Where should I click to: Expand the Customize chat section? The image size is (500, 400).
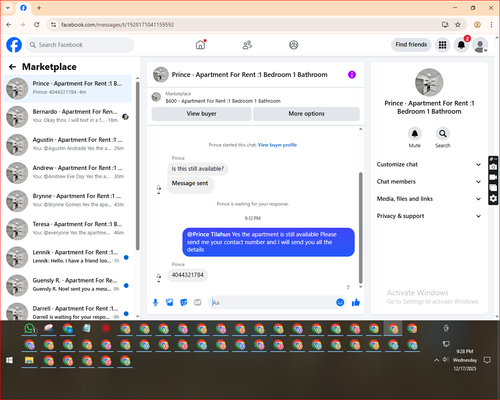point(429,164)
